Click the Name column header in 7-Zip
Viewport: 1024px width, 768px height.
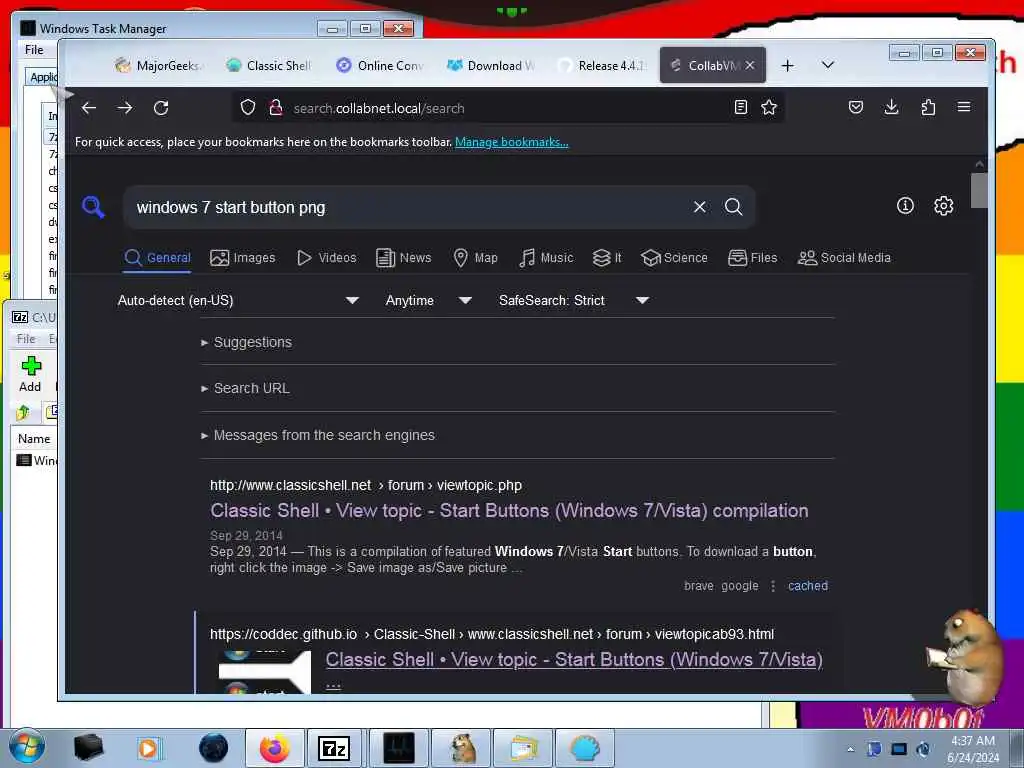(x=34, y=439)
